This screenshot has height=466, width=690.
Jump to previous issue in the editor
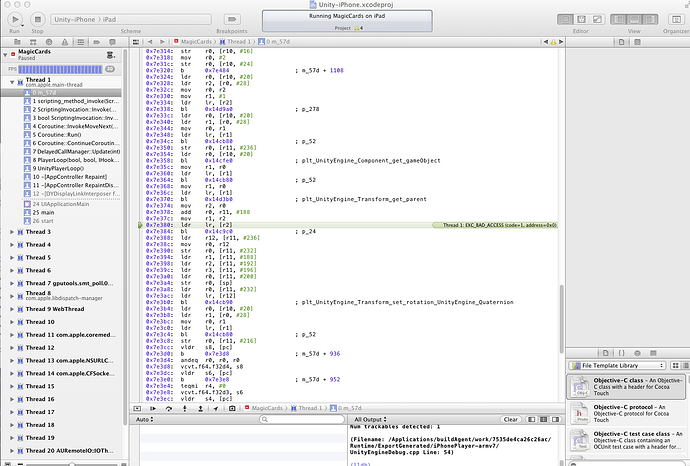(x=546, y=42)
